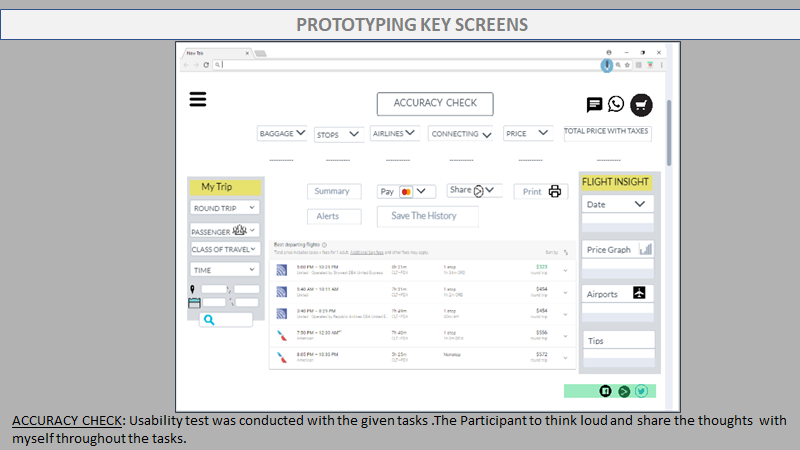
Task: Click the airplane icon beside Airports
Action: tap(639, 294)
